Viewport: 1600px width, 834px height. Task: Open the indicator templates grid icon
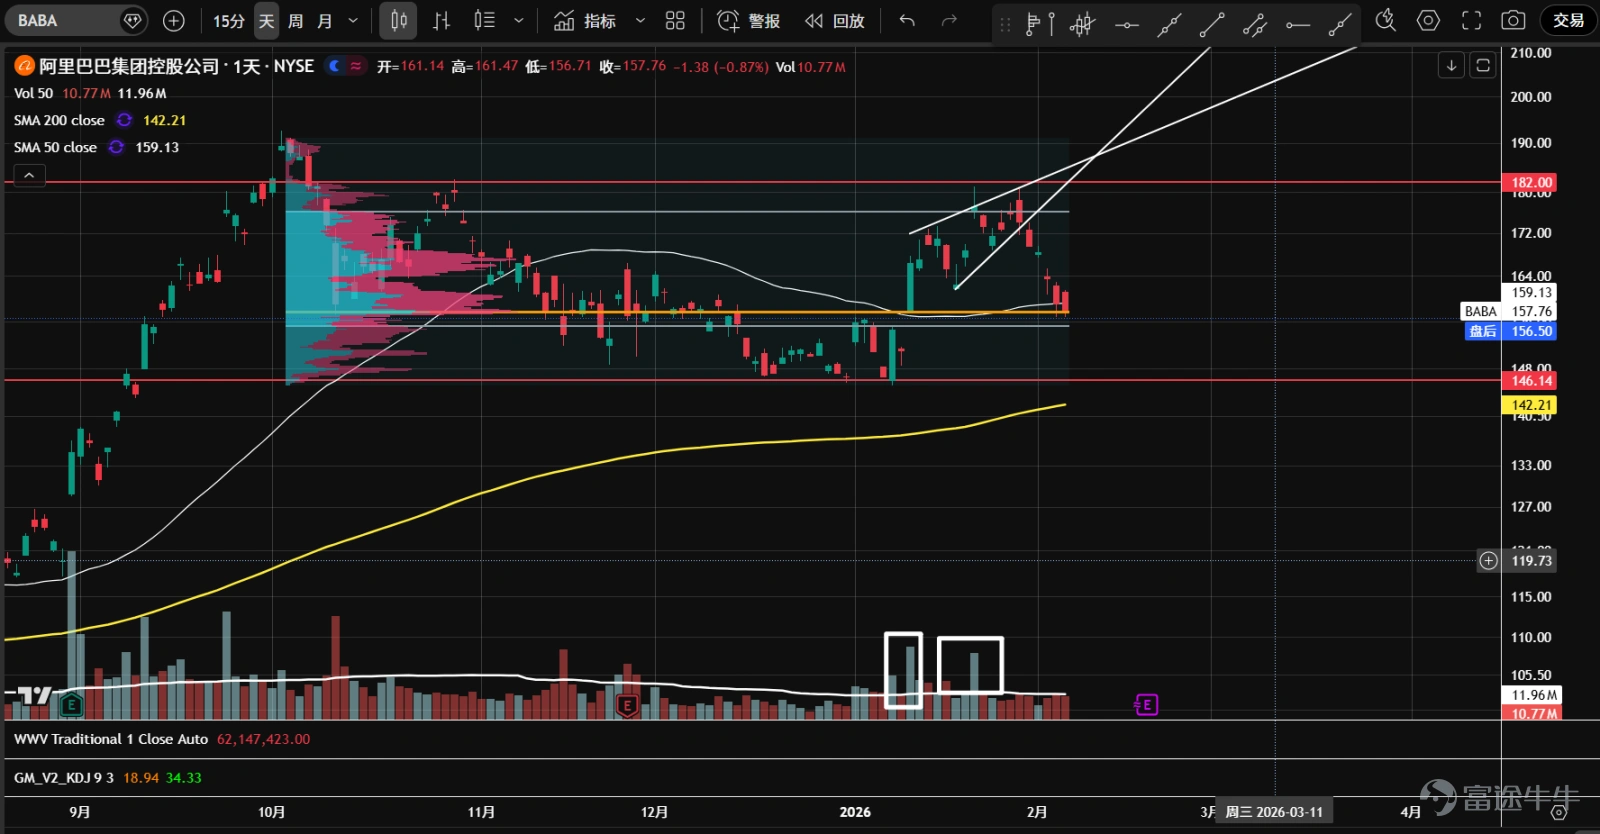coord(675,20)
